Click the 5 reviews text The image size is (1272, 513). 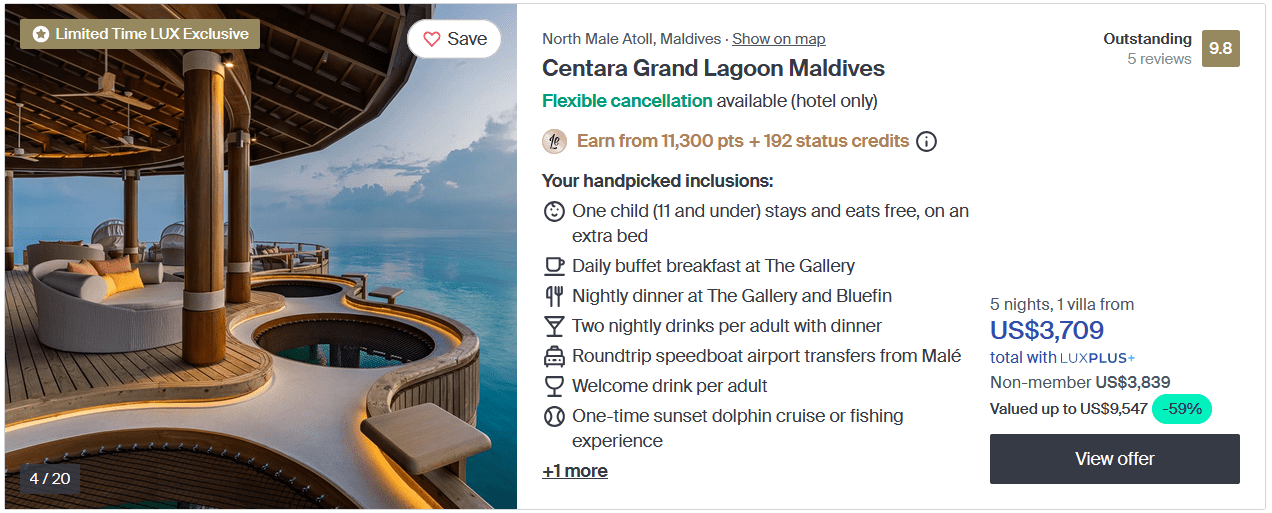click(1159, 59)
